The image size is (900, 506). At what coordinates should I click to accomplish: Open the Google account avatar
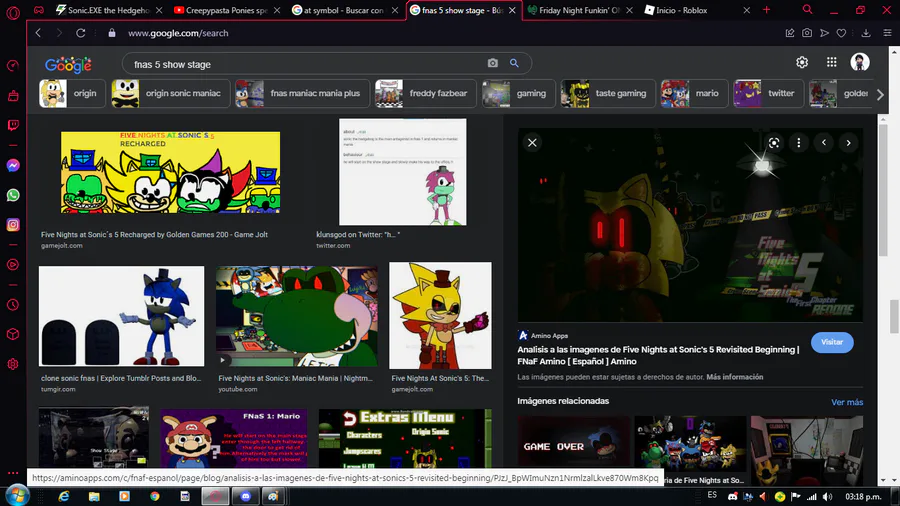[860, 62]
